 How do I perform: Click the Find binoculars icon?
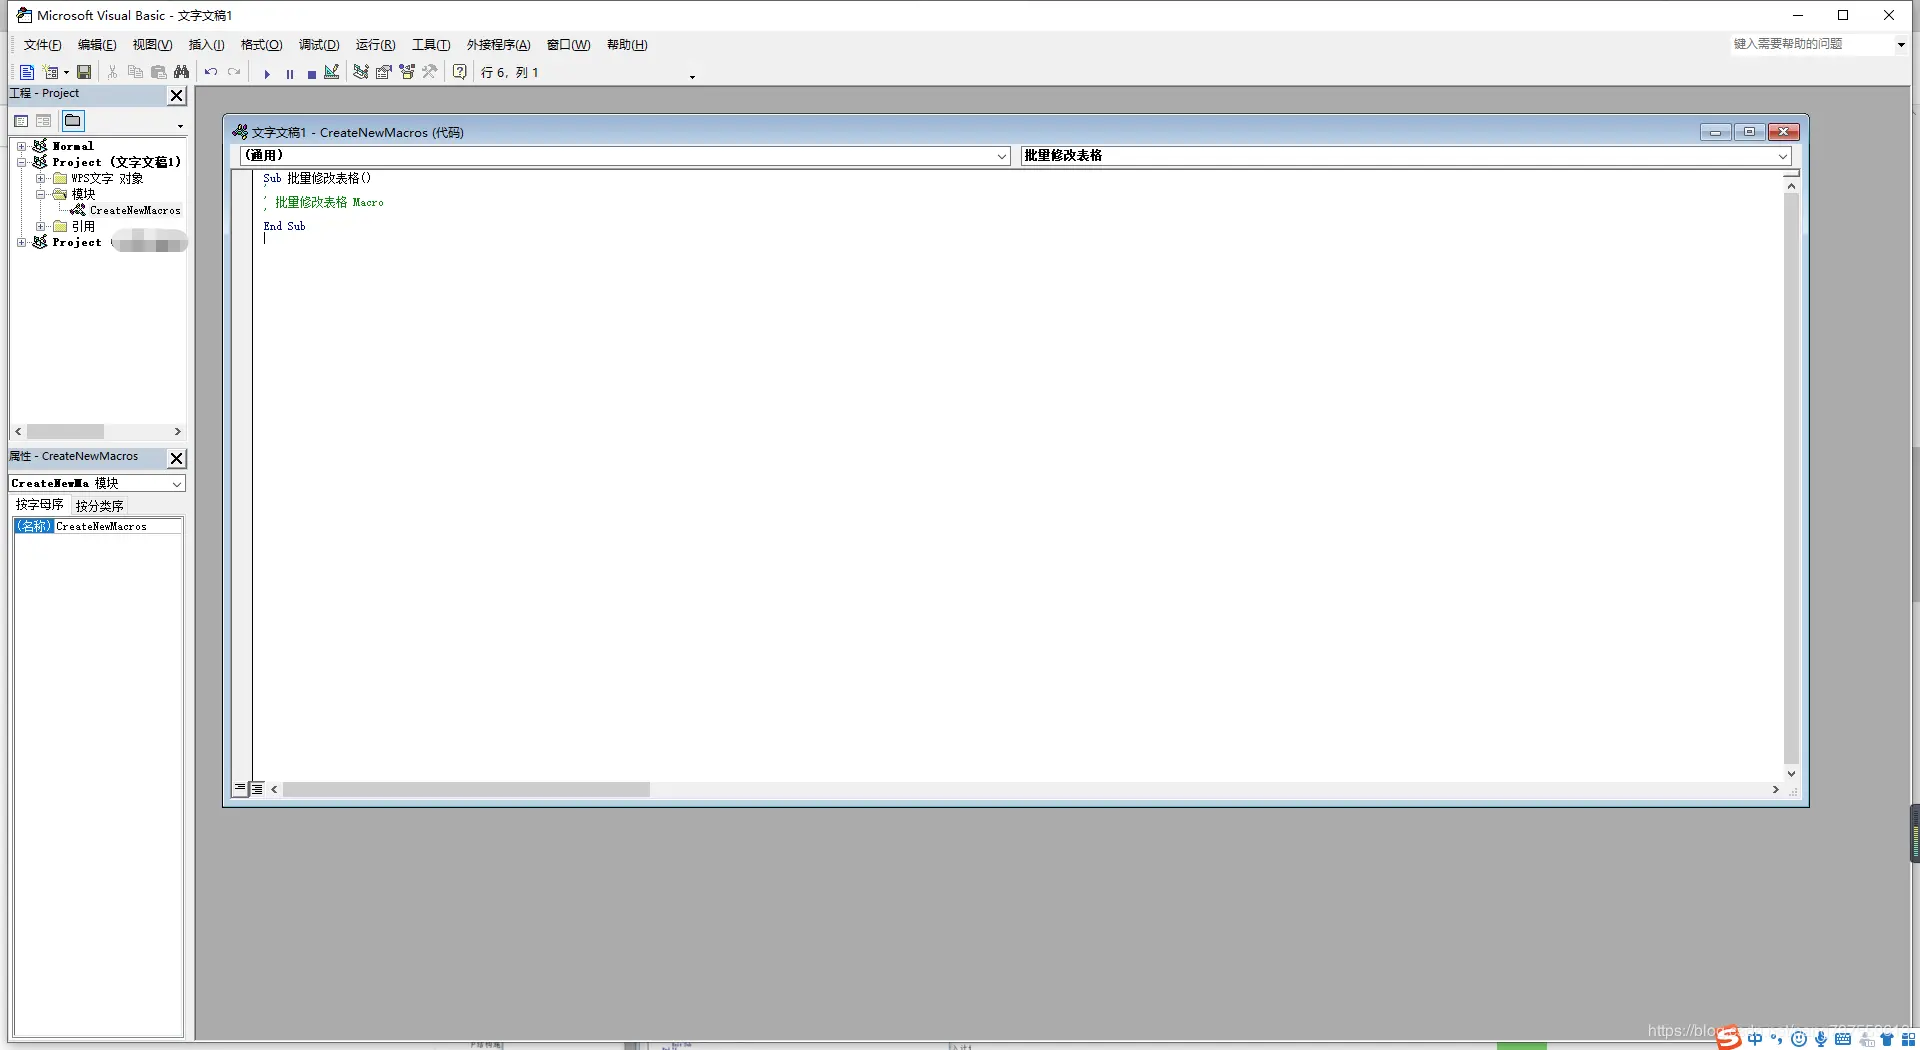pos(181,72)
